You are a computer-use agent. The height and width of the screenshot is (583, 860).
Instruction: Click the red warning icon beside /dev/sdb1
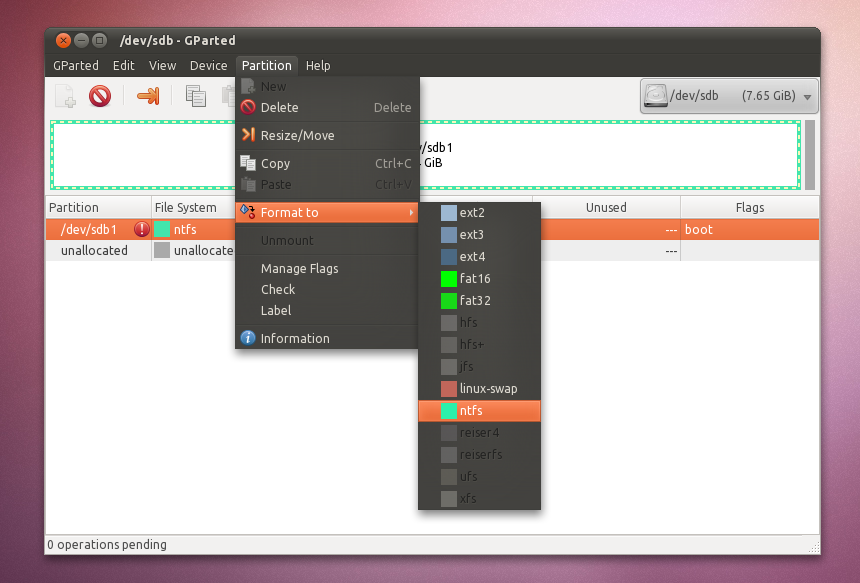142,229
